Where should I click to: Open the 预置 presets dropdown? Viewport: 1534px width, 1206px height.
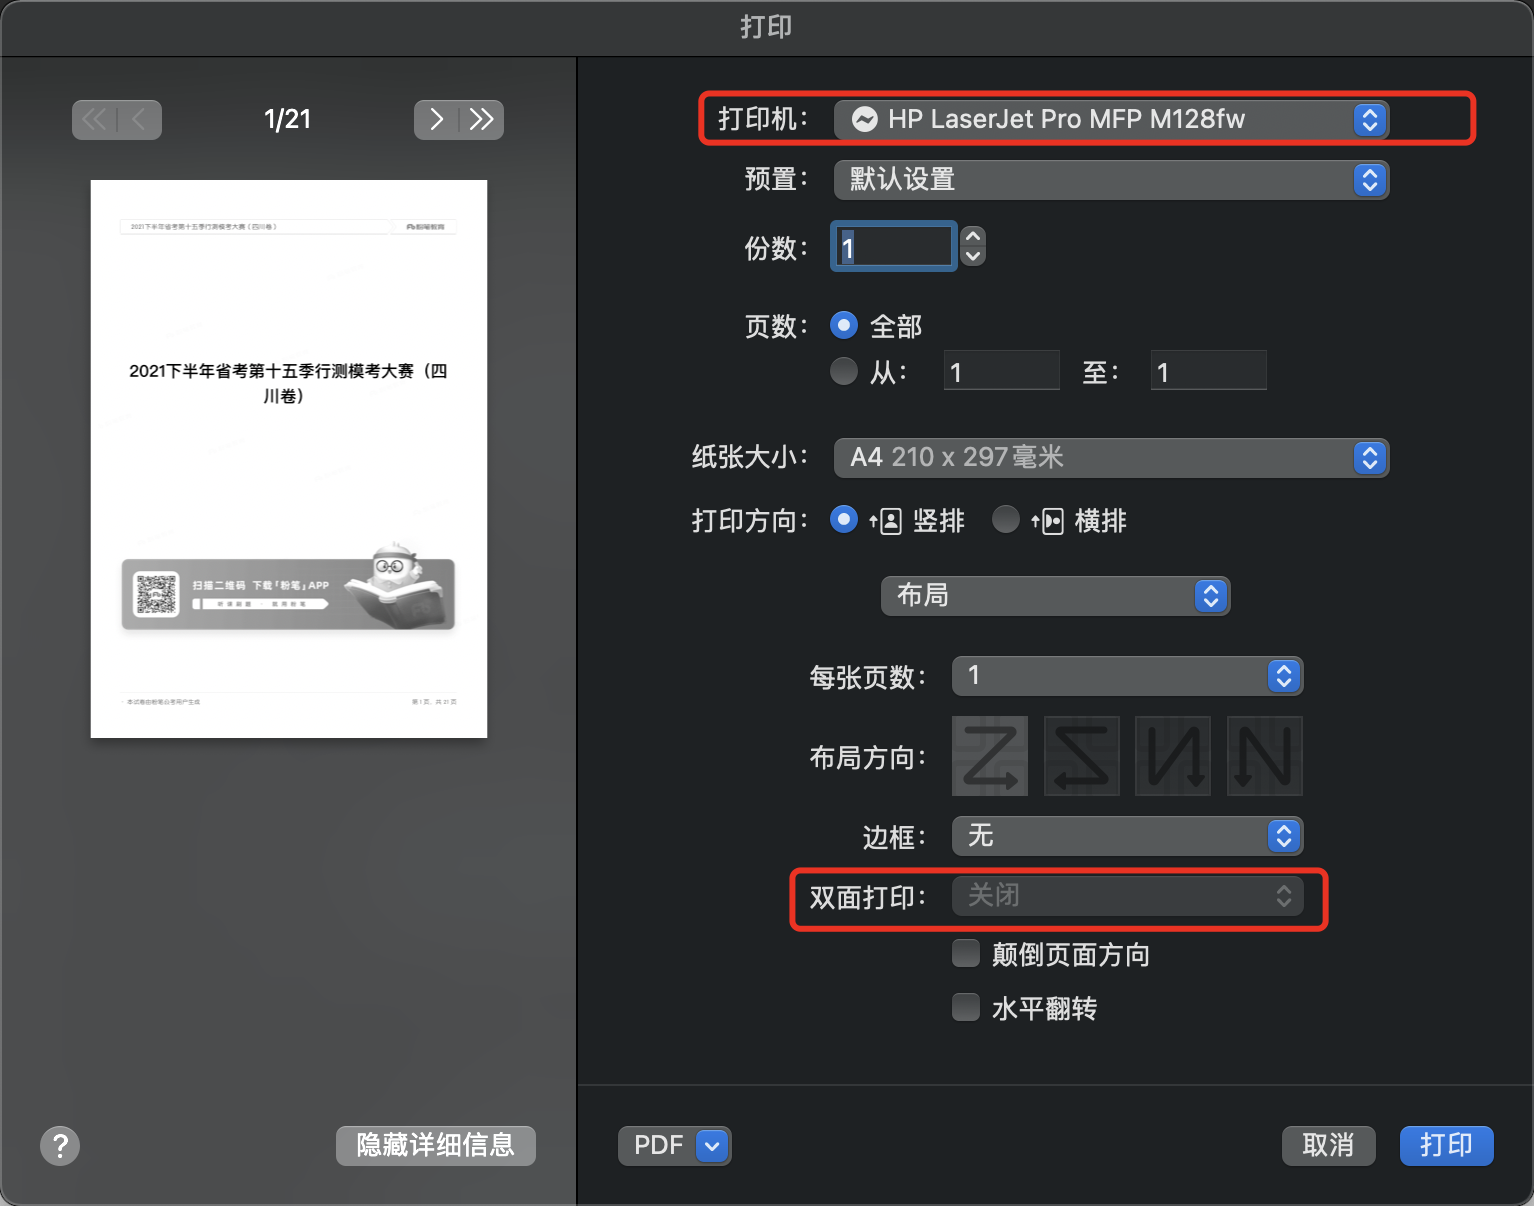tap(1111, 180)
